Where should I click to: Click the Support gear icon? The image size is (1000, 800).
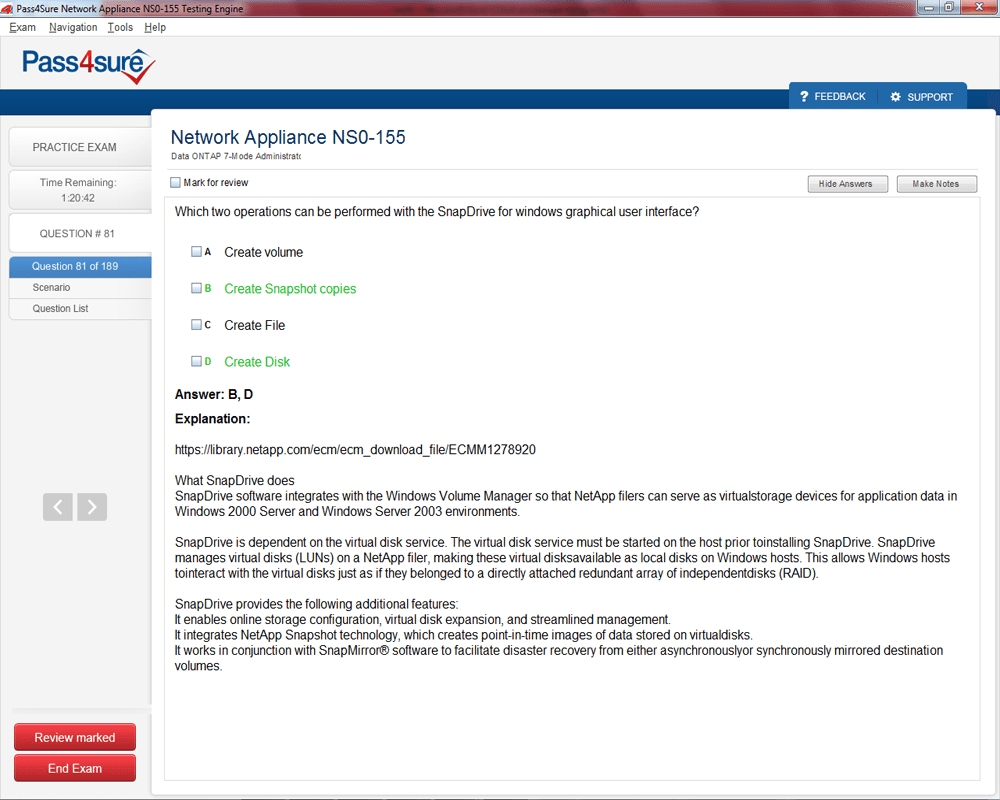coord(896,97)
